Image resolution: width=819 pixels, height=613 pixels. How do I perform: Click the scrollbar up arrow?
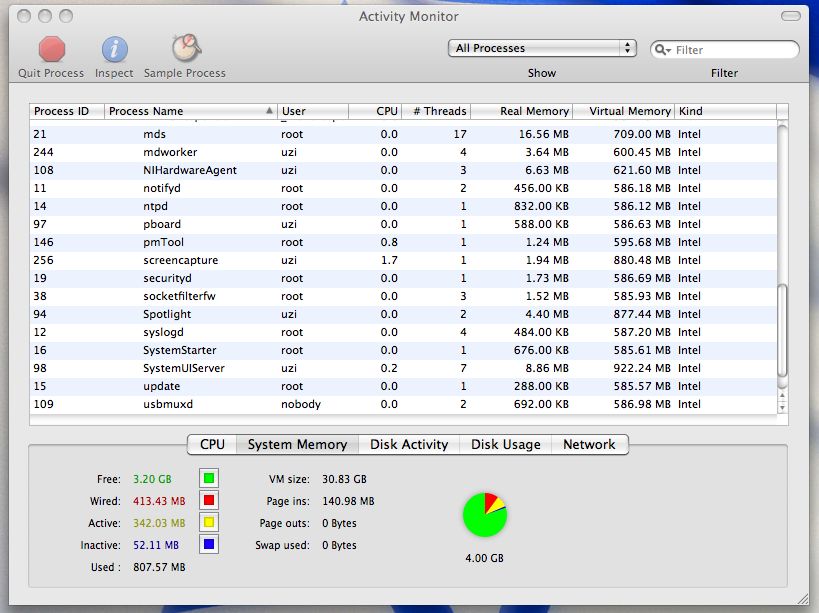point(782,395)
